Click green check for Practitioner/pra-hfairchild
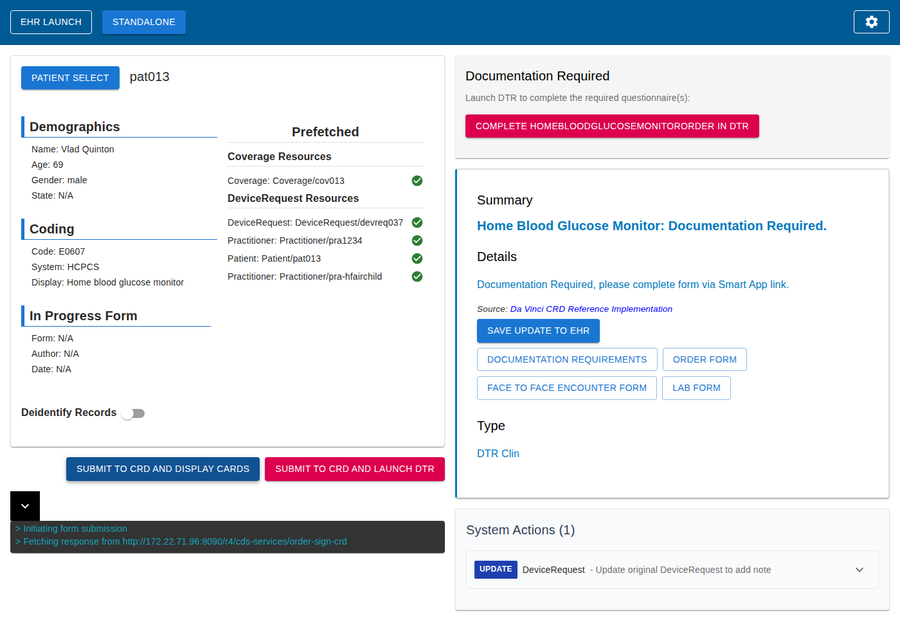Screen dimensions: 900x643 coord(417,277)
